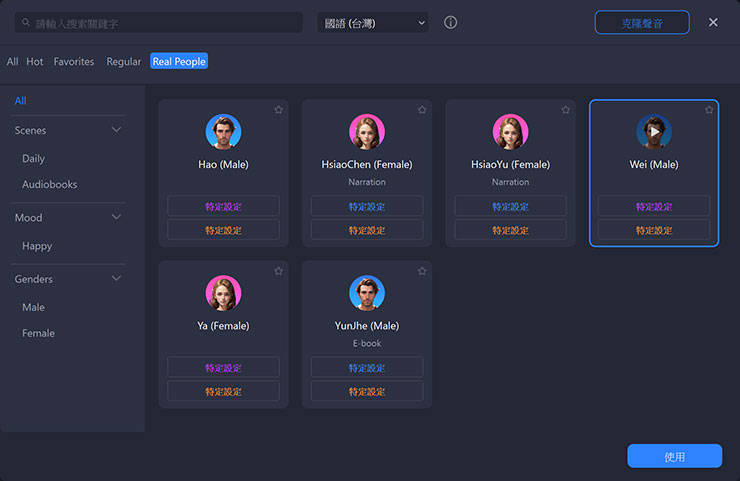Star the YunJhe (Male) voice
Viewport: 740px width, 481px height.
[x=422, y=271]
